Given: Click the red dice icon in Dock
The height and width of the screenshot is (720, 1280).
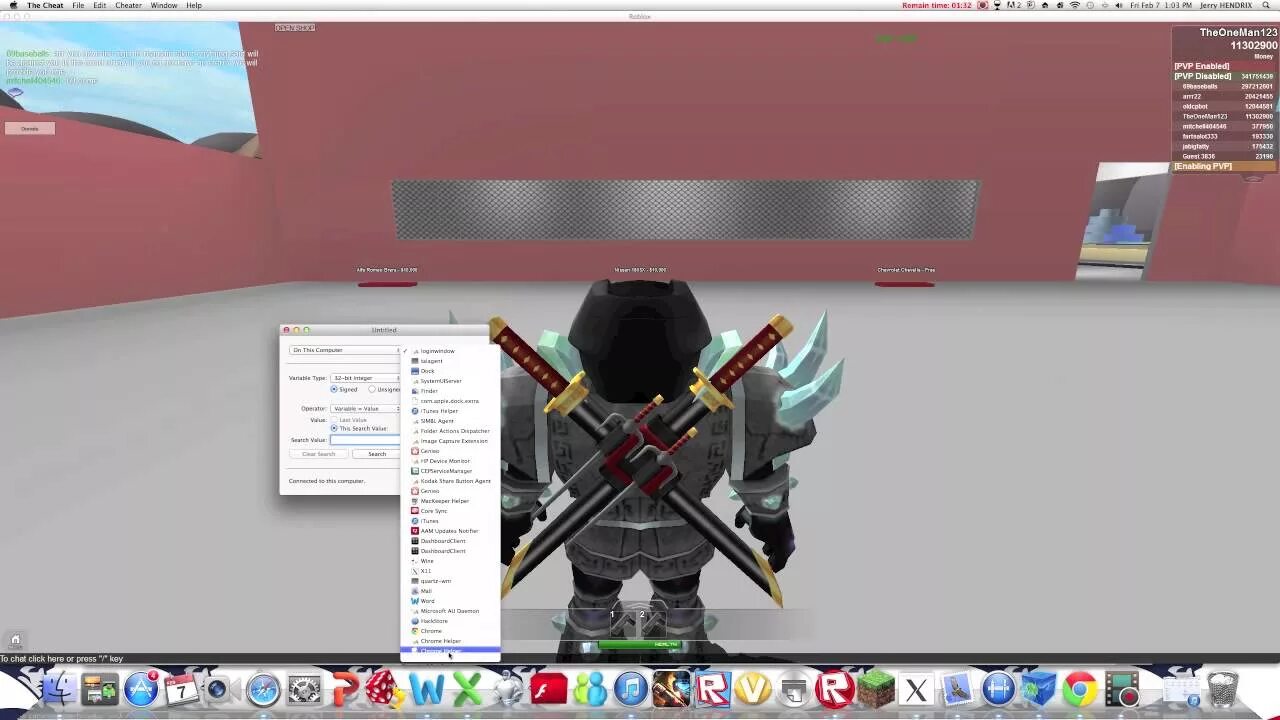Looking at the screenshot, I should [x=385, y=690].
